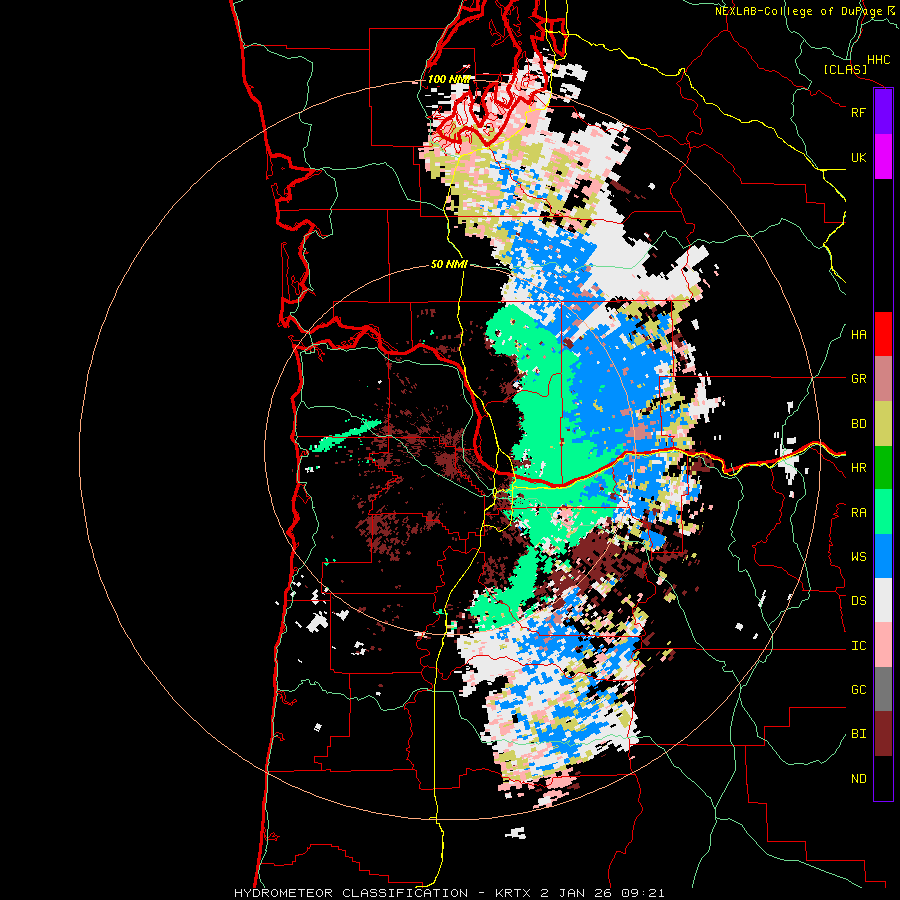Click the '50 NMI' range ring label
This screenshot has width=900, height=900.
[x=449, y=265]
